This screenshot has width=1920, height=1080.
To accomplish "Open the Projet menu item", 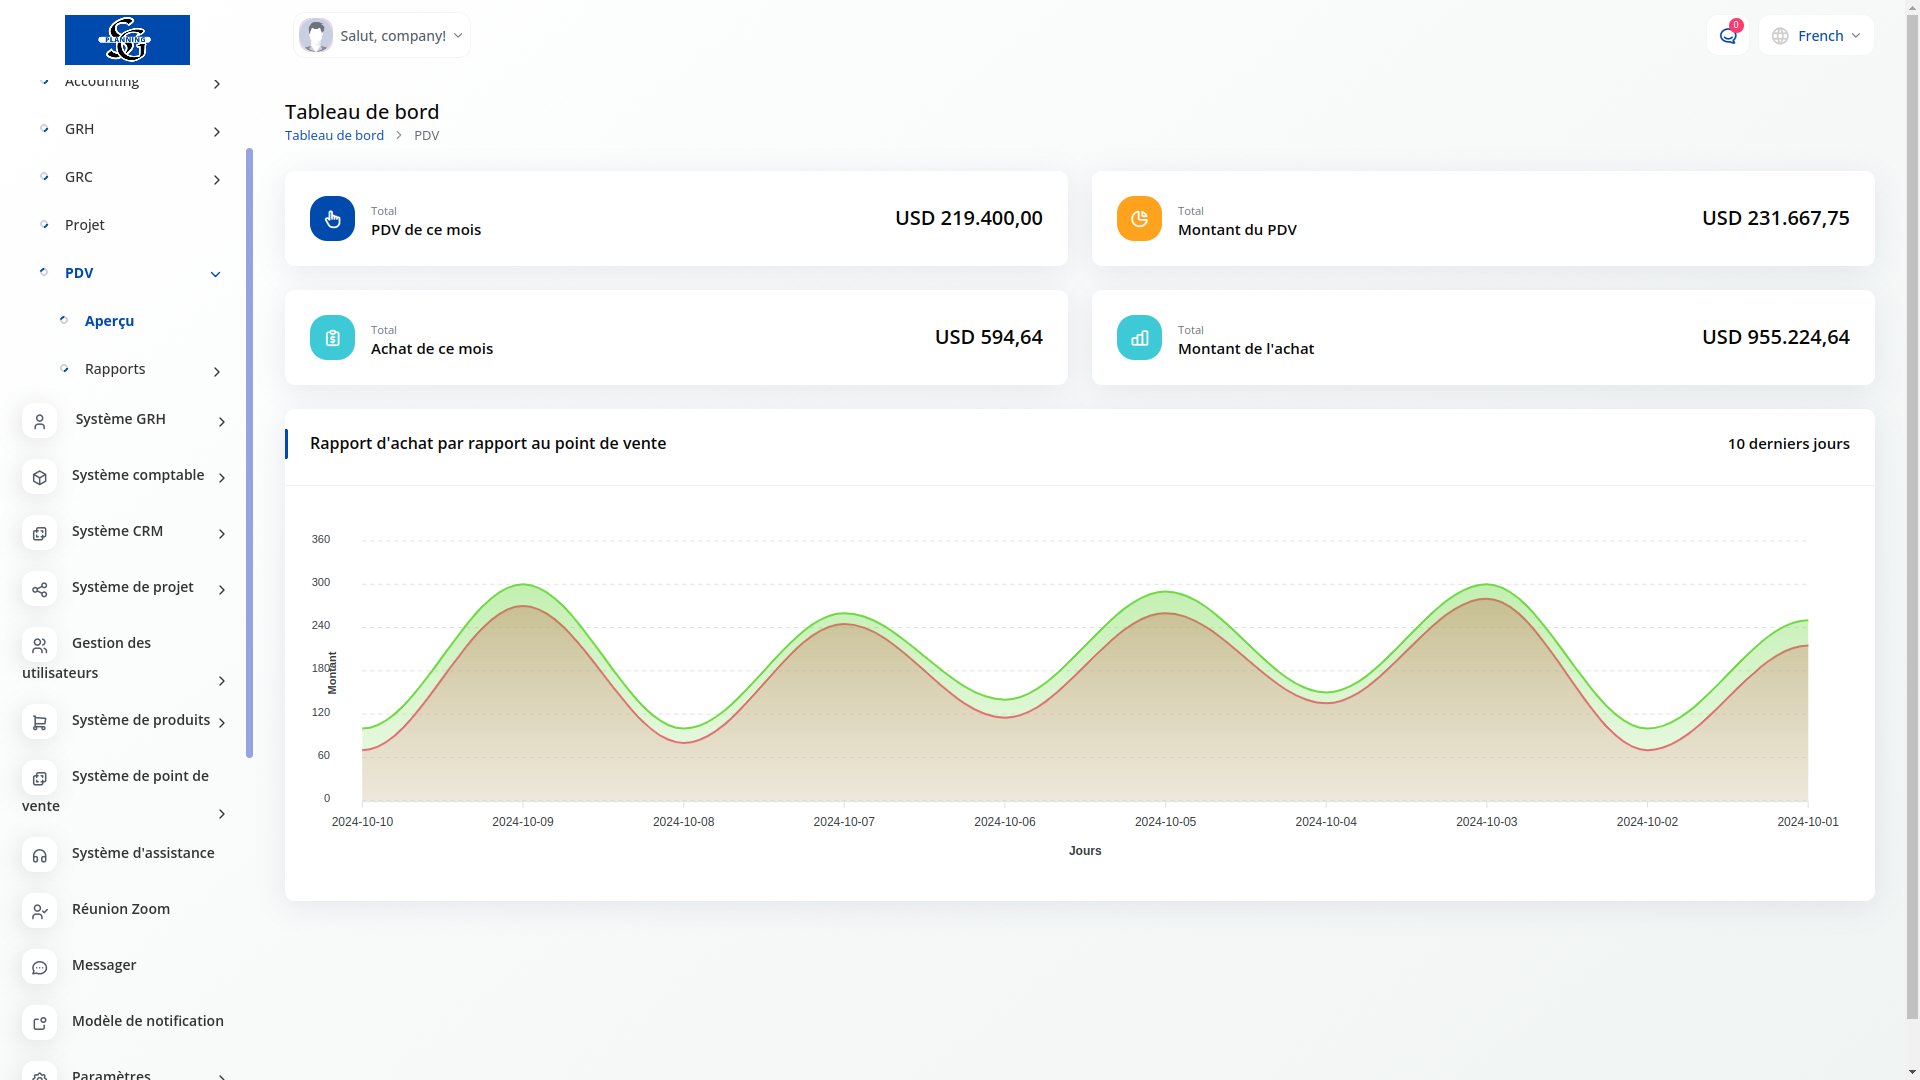I will pyautogui.click(x=85, y=225).
